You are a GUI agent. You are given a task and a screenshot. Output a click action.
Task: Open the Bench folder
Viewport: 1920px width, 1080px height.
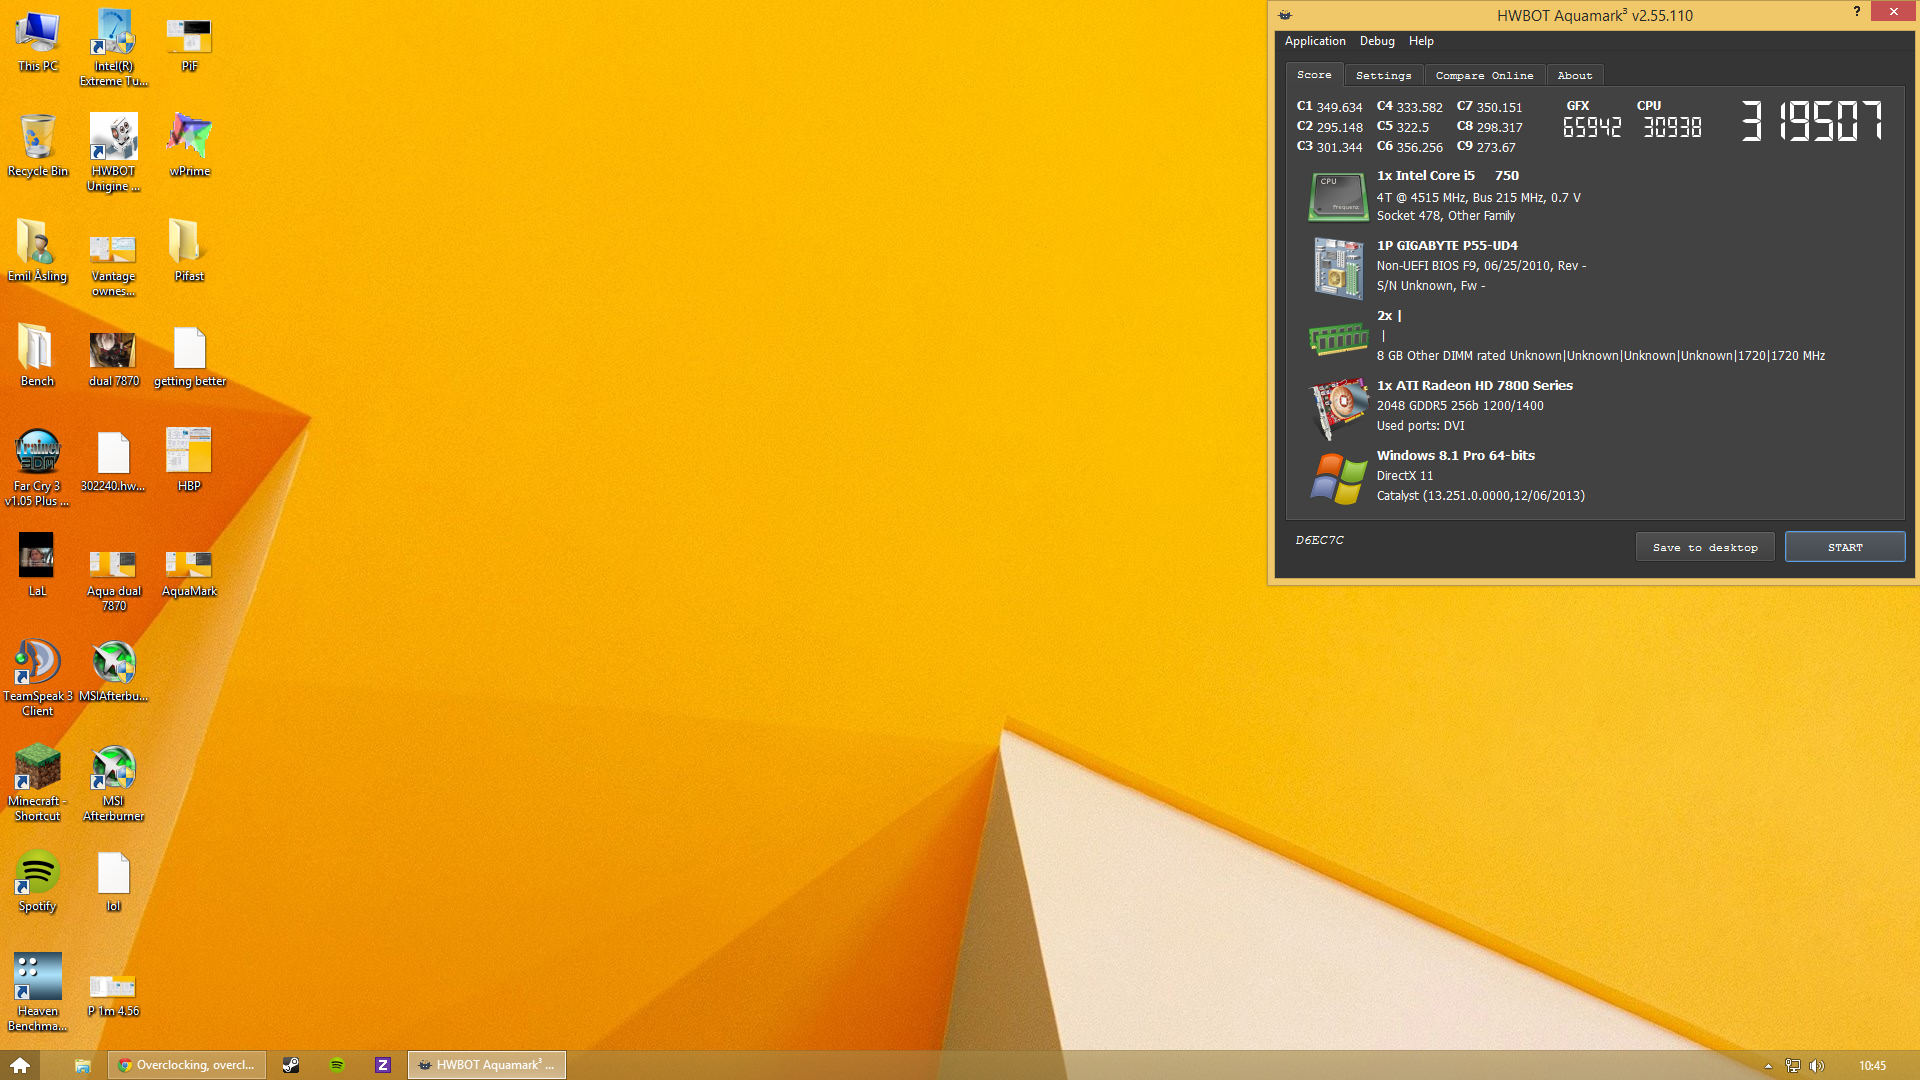pyautogui.click(x=37, y=356)
